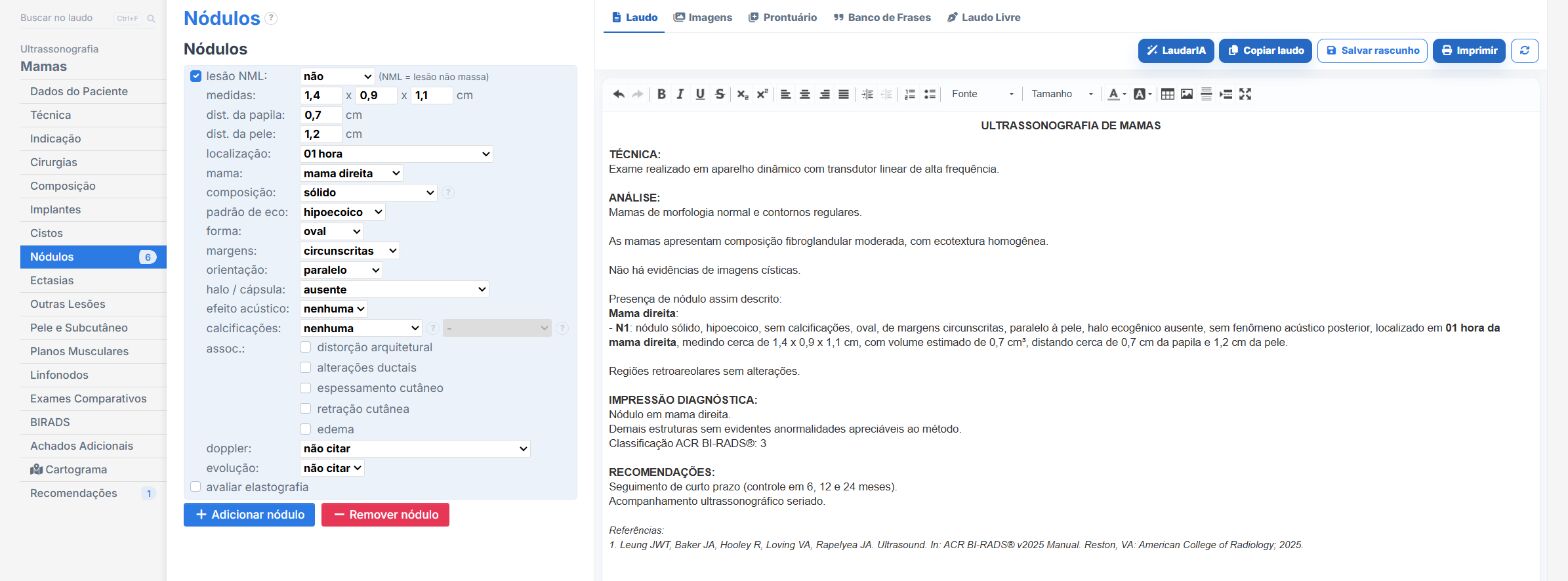Open Recomendações section in sidebar
The height and width of the screenshot is (581, 1568).
click(93, 493)
